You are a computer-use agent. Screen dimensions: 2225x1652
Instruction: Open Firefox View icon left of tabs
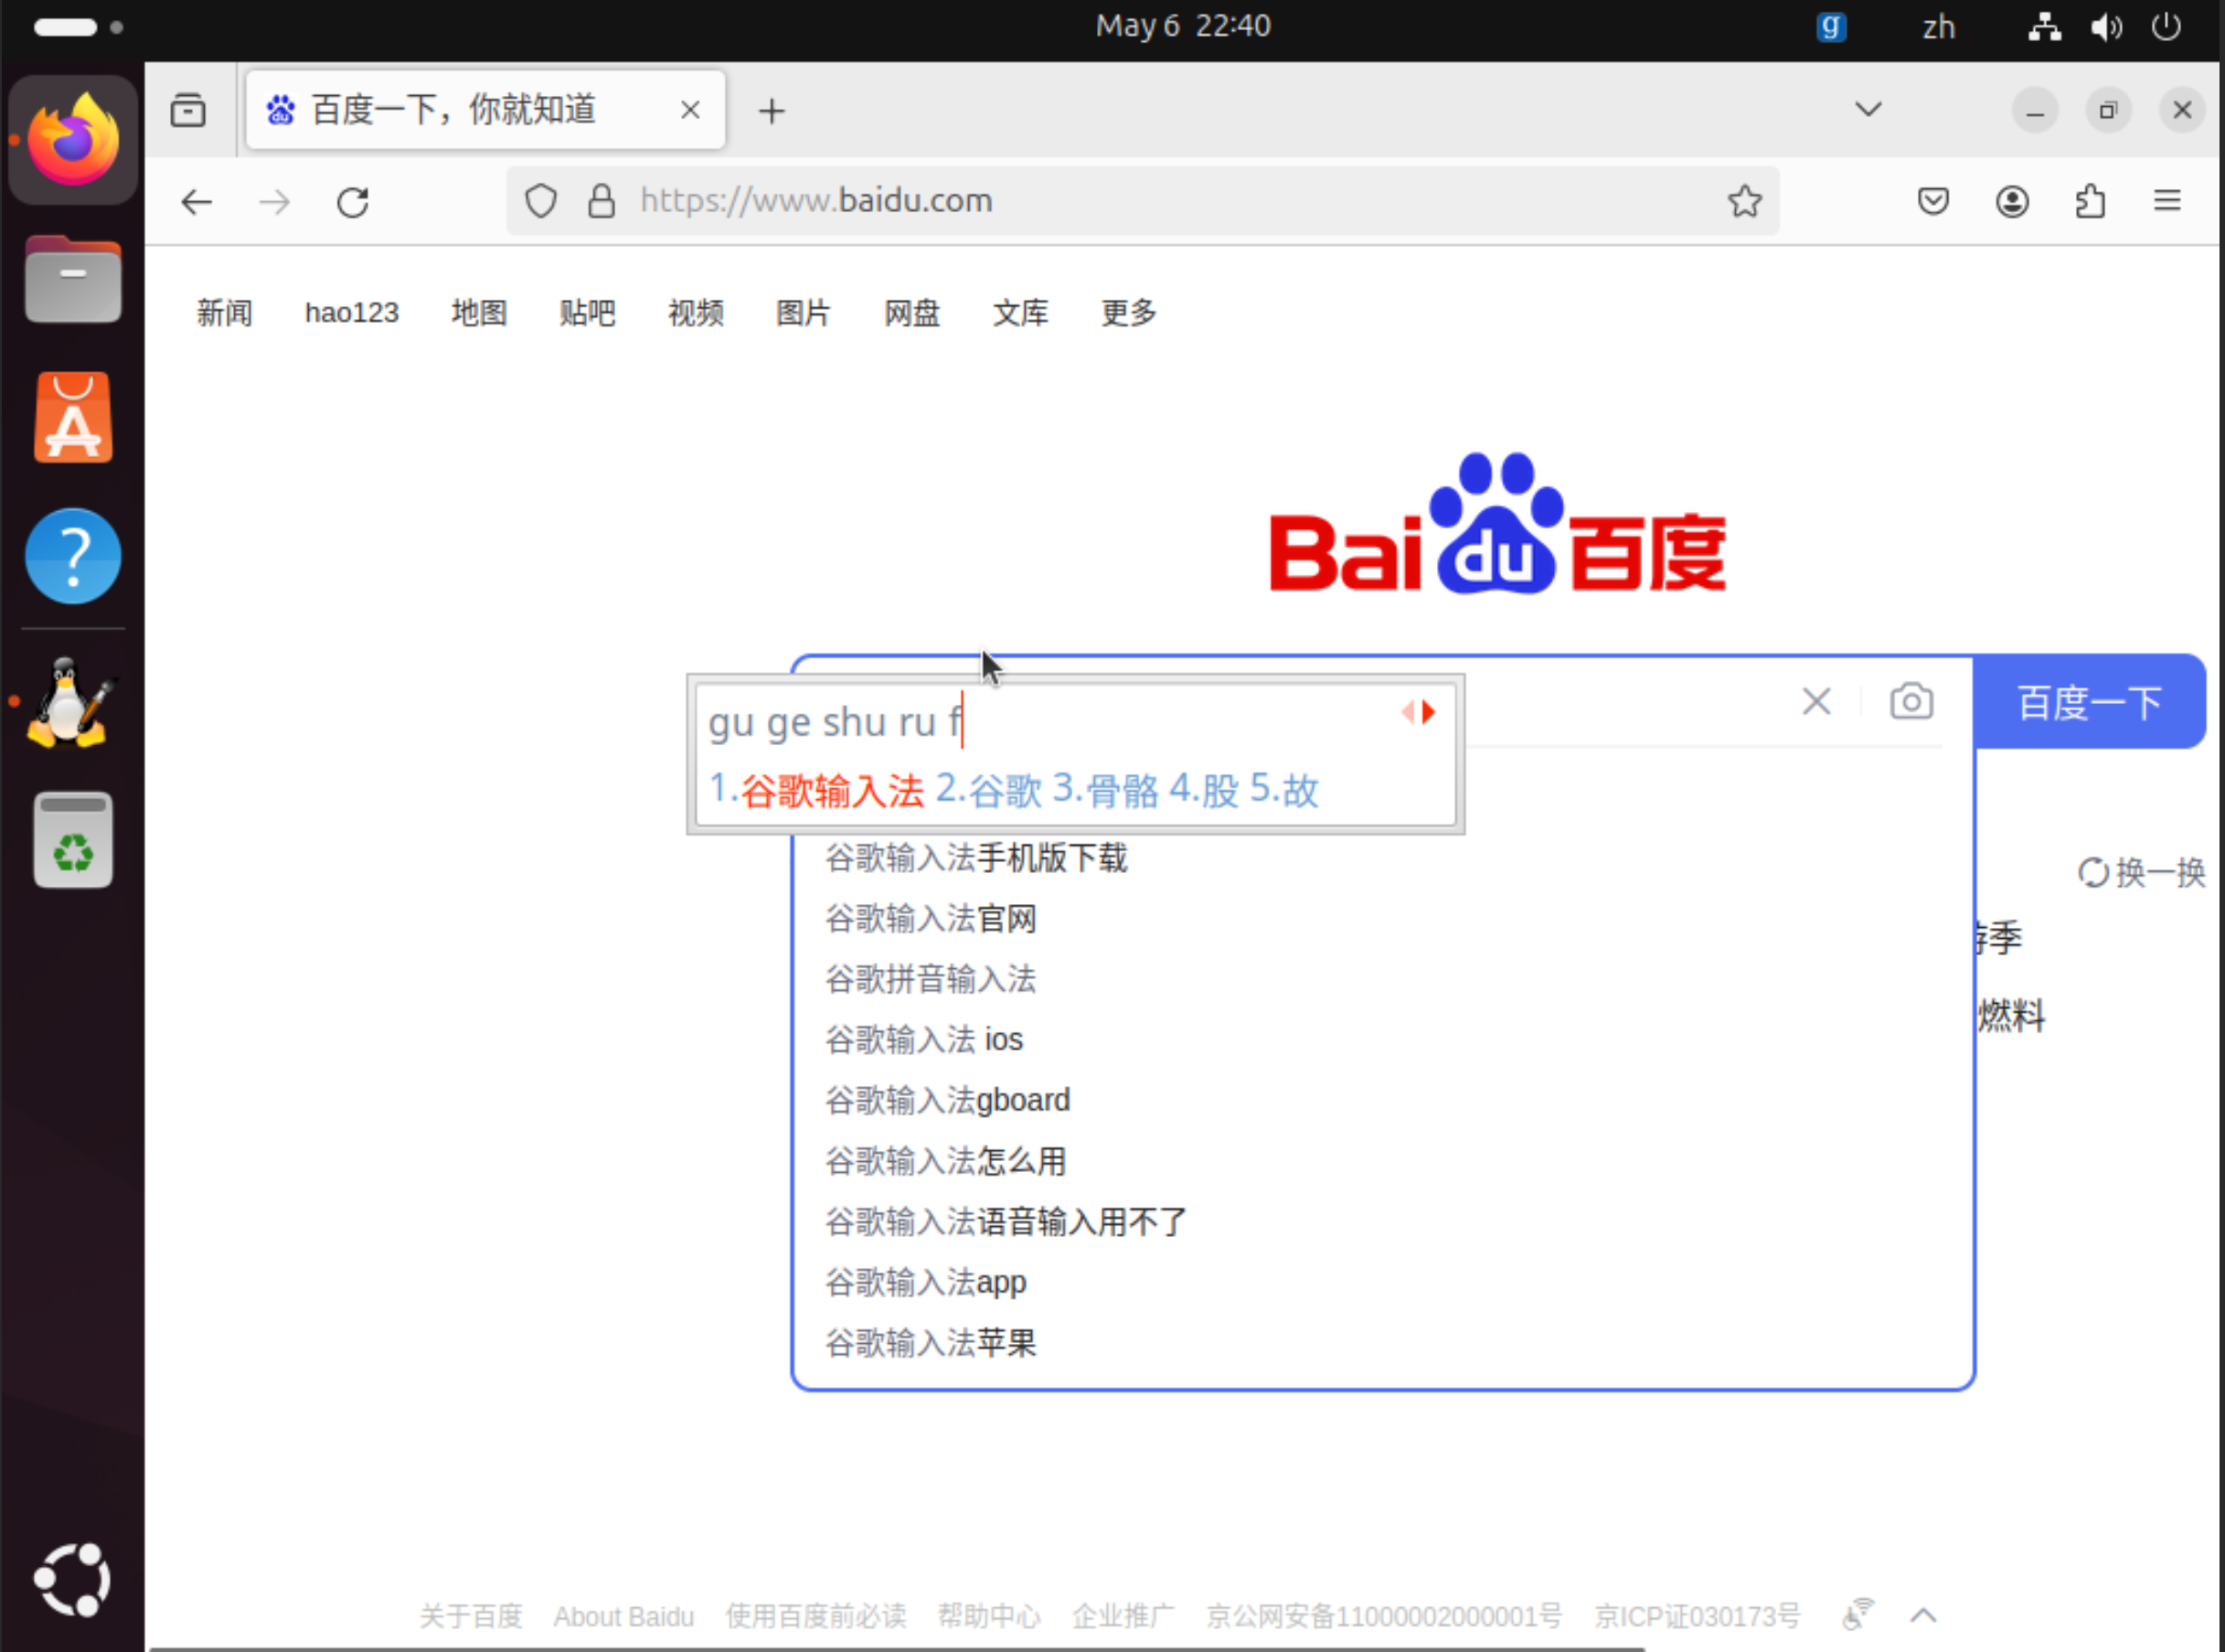188,110
